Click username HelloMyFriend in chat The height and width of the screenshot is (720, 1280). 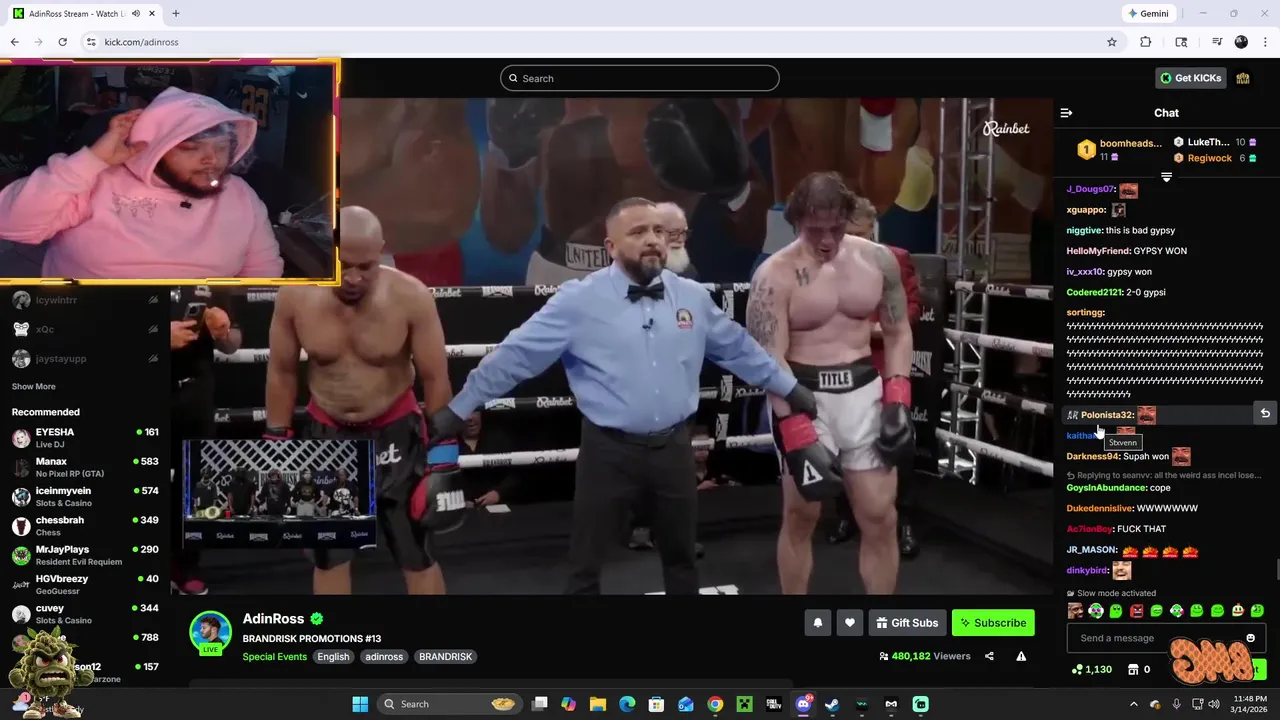tap(1098, 251)
